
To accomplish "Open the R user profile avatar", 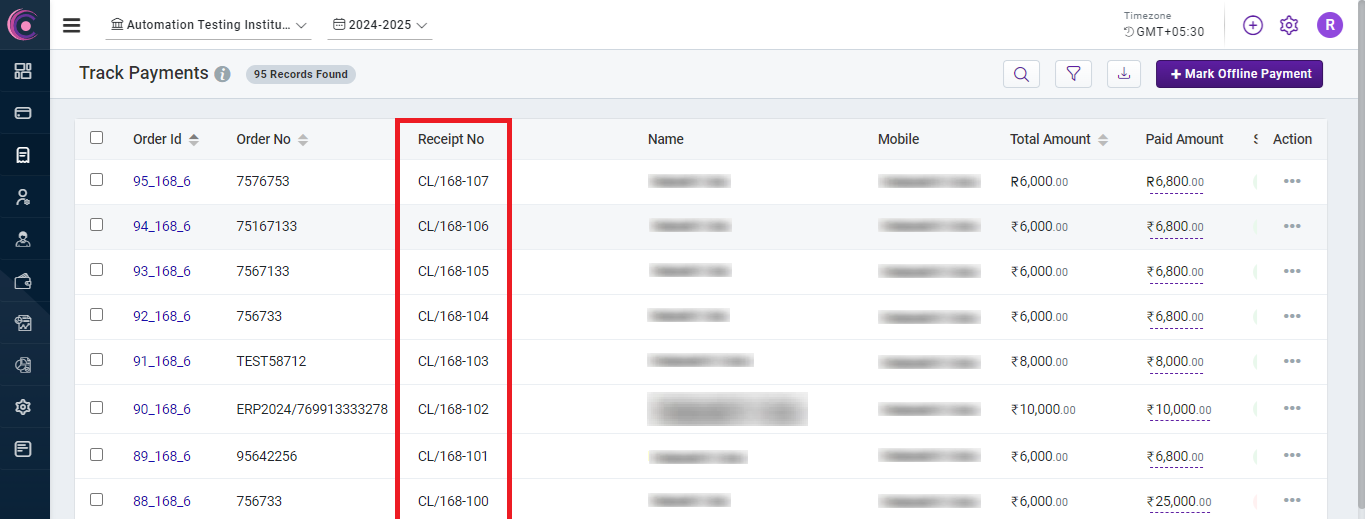I will click(1329, 25).
